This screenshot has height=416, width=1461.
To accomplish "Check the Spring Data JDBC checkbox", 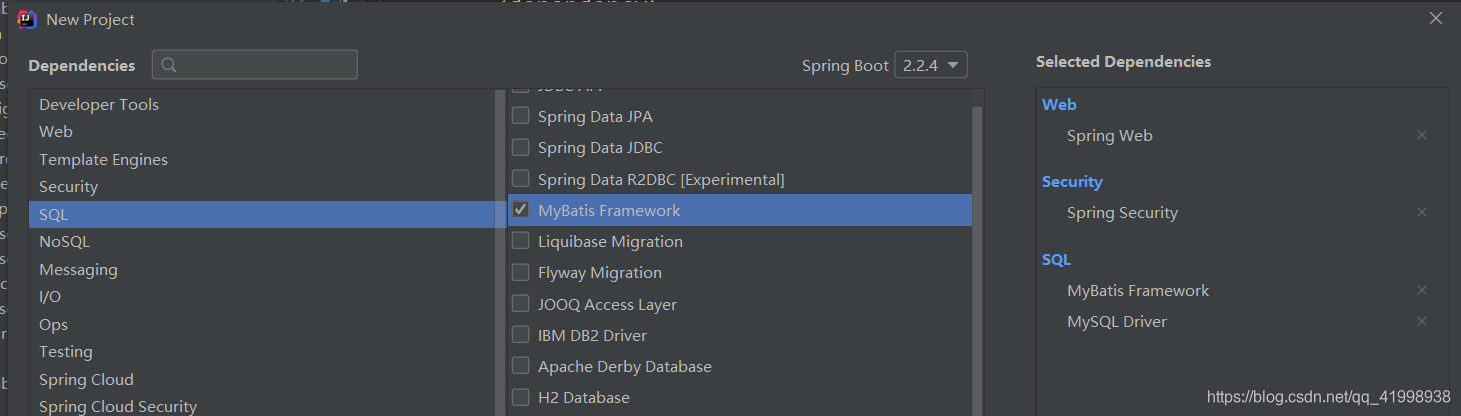I will [520, 147].
